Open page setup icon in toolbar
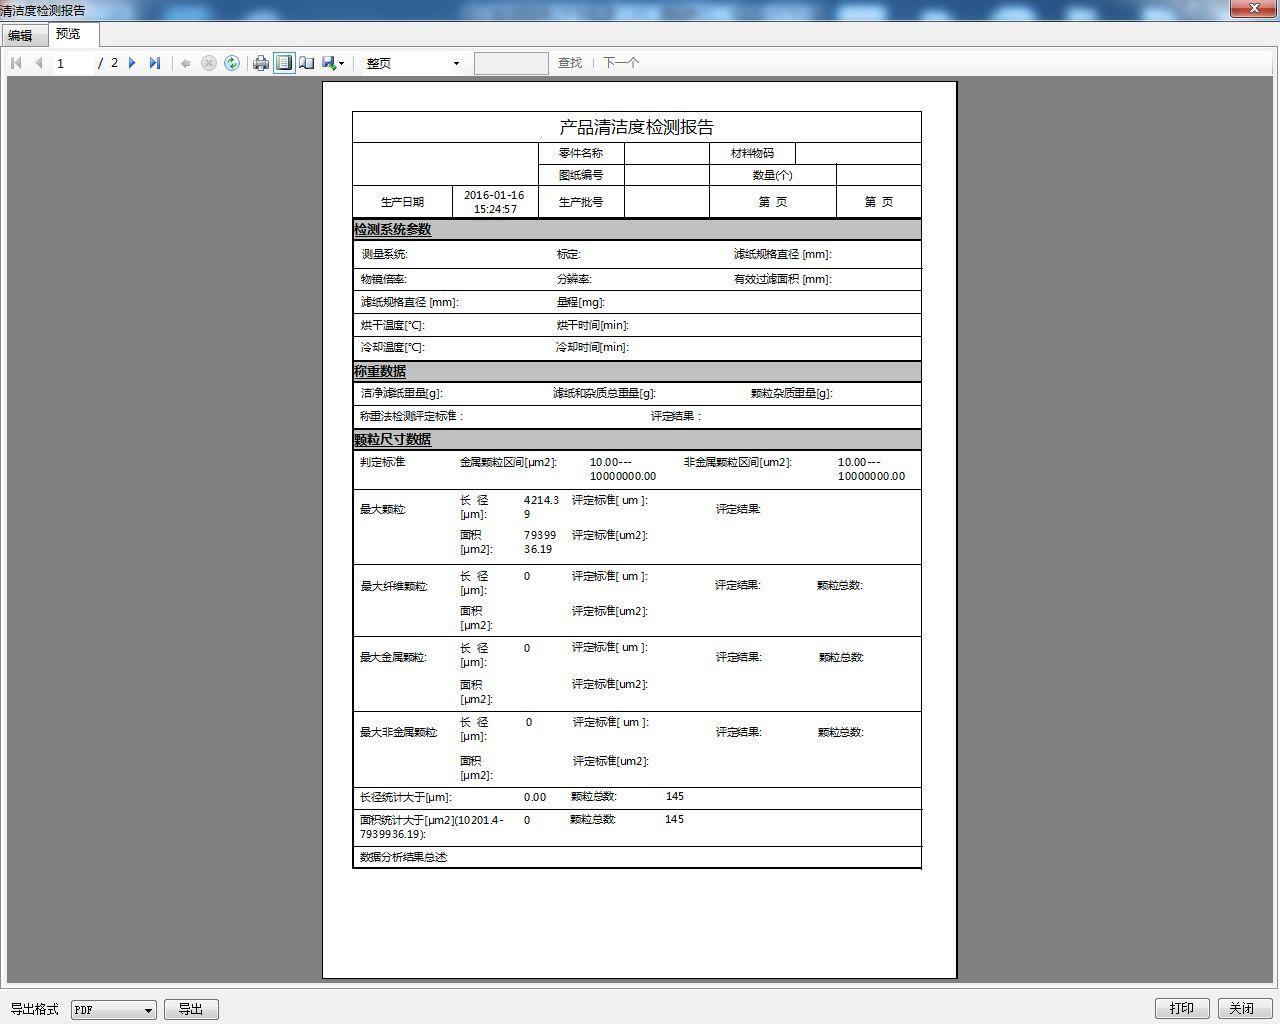The width and height of the screenshot is (1280, 1024). pos(307,63)
